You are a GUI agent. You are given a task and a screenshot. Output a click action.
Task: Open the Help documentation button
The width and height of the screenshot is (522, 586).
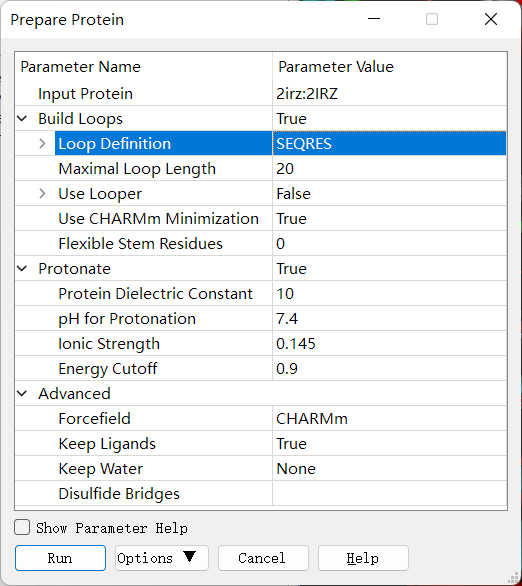tap(363, 558)
